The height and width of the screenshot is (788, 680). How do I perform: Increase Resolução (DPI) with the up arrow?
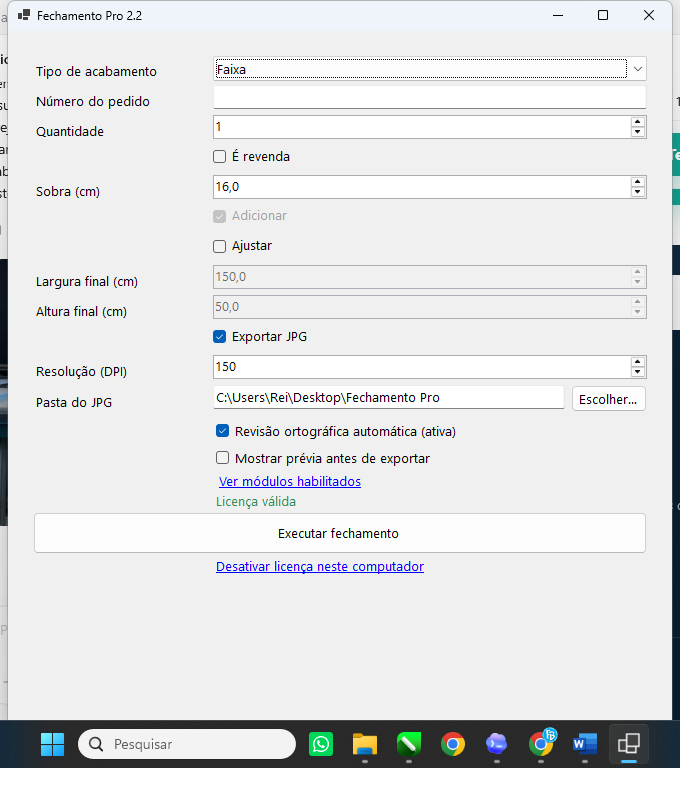click(x=637, y=362)
